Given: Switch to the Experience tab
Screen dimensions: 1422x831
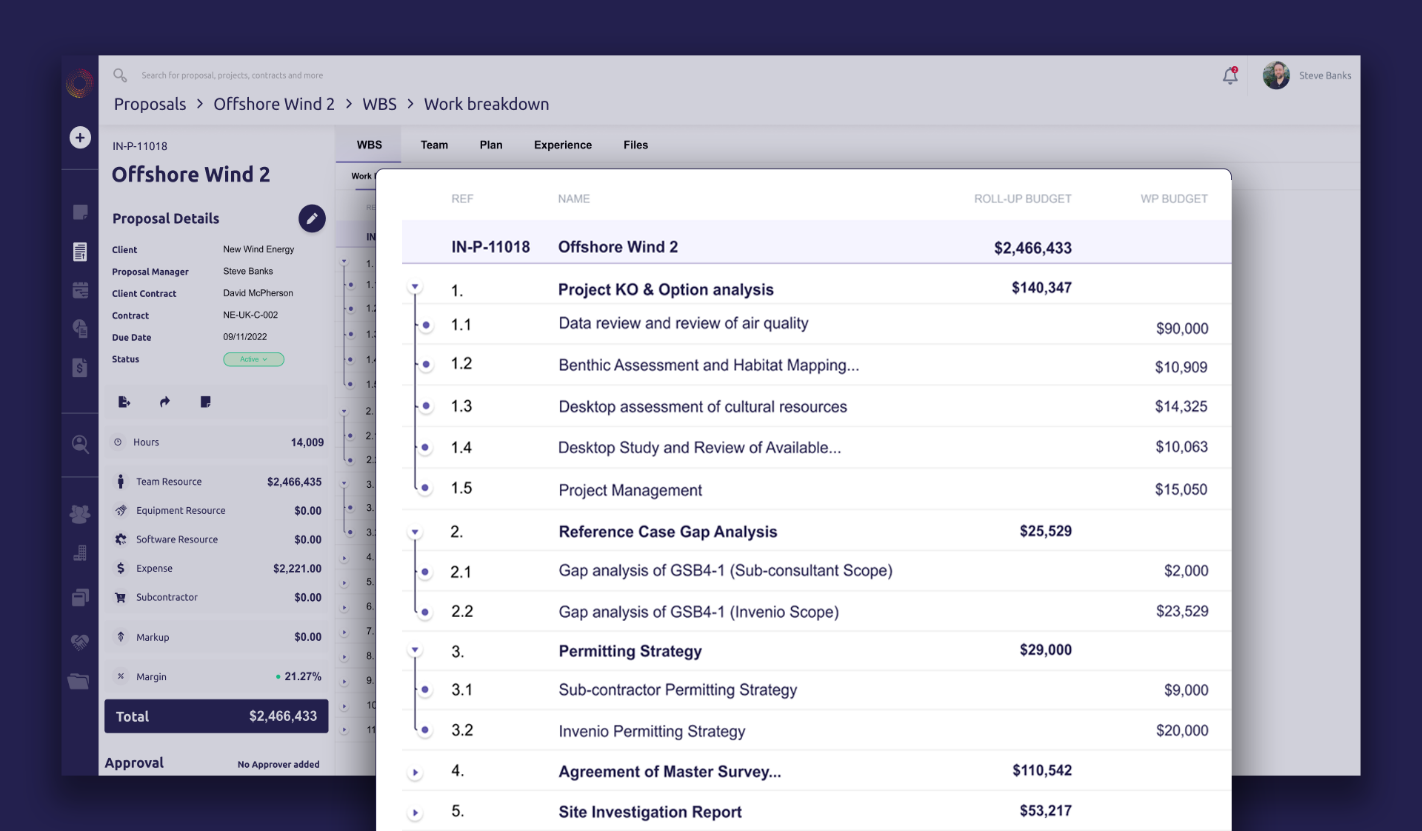Looking at the screenshot, I should pyautogui.click(x=563, y=145).
